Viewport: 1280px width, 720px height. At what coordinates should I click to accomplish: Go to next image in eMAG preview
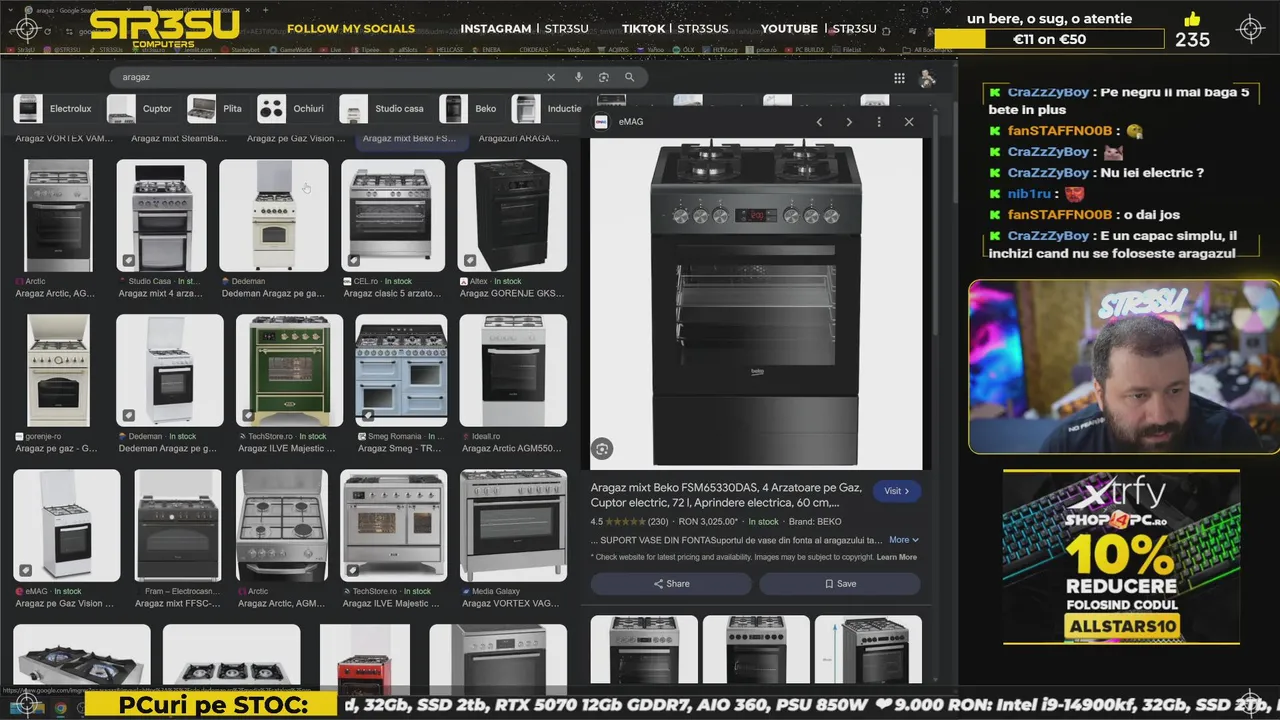[x=849, y=122]
